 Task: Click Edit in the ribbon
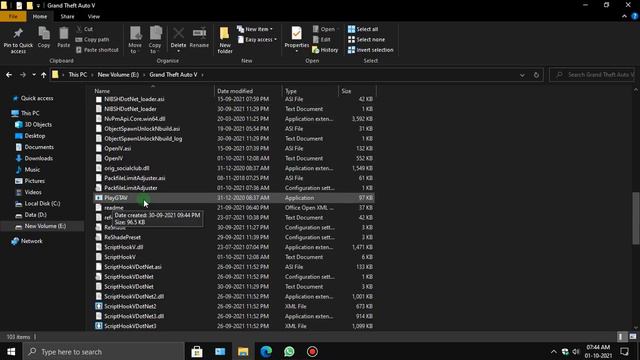click(322, 40)
